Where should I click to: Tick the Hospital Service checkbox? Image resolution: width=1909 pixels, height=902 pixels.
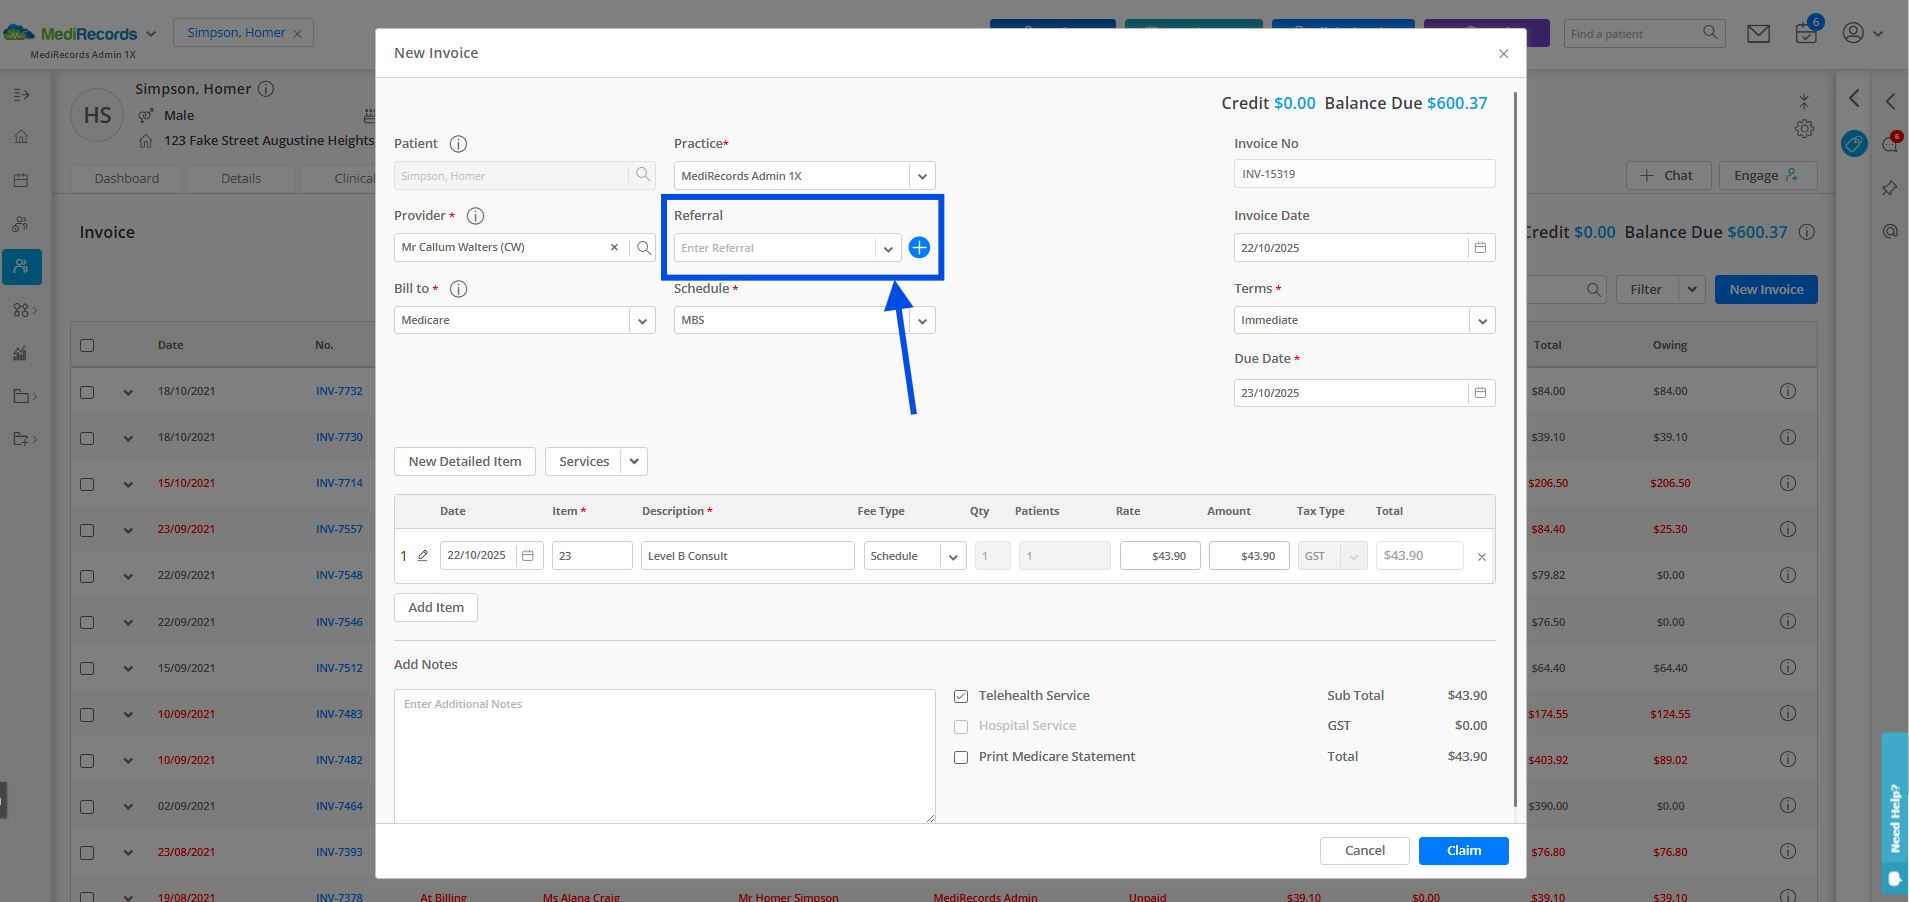click(961, 727)
